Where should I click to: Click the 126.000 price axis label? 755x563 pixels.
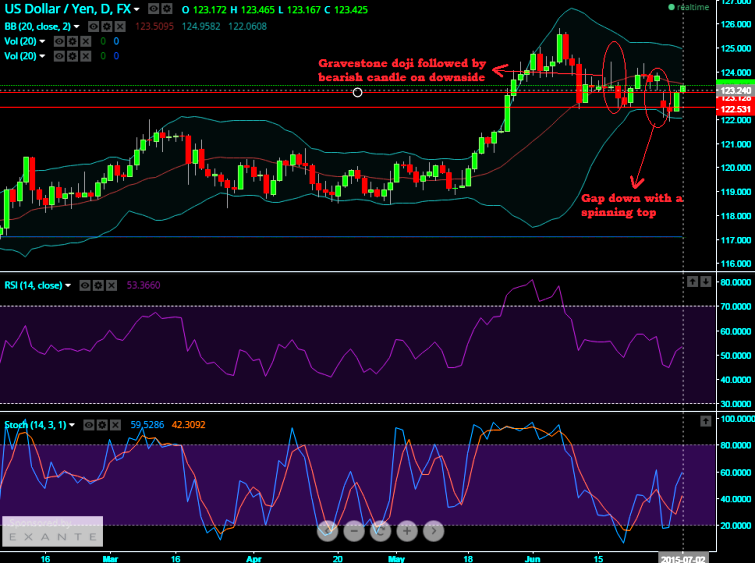click(x=737, y=24)
